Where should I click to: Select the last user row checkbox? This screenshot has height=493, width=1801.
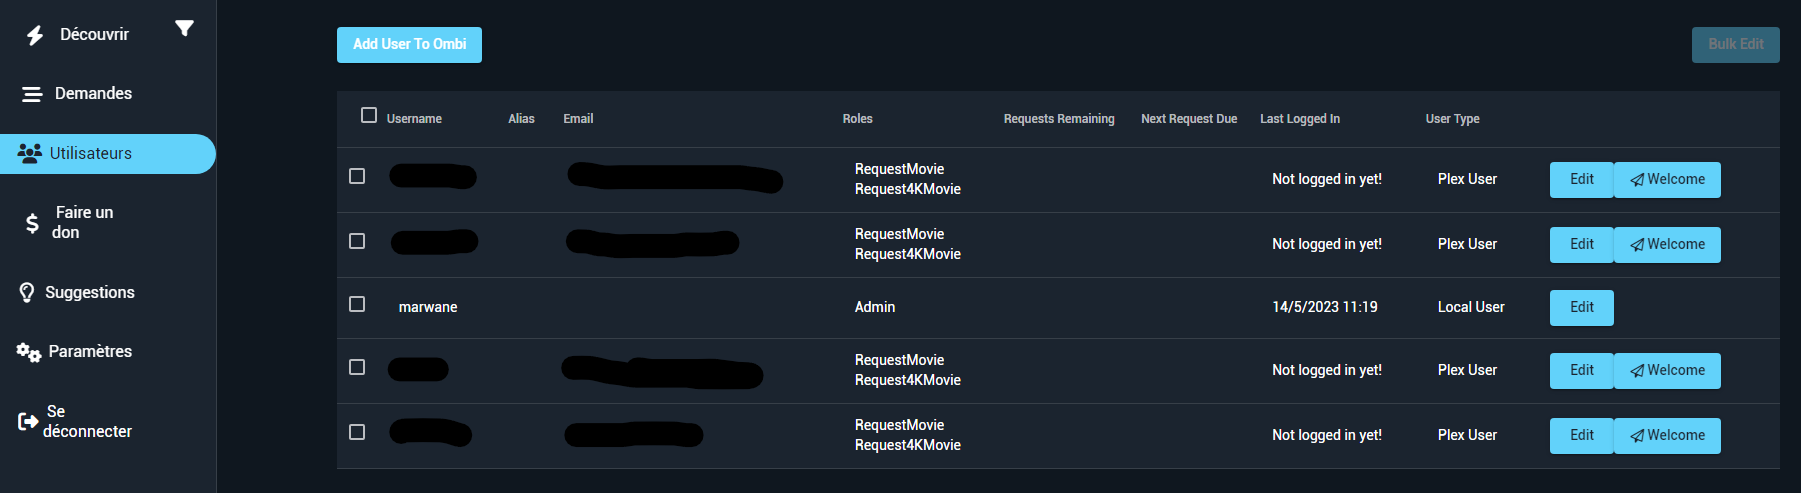357,432
